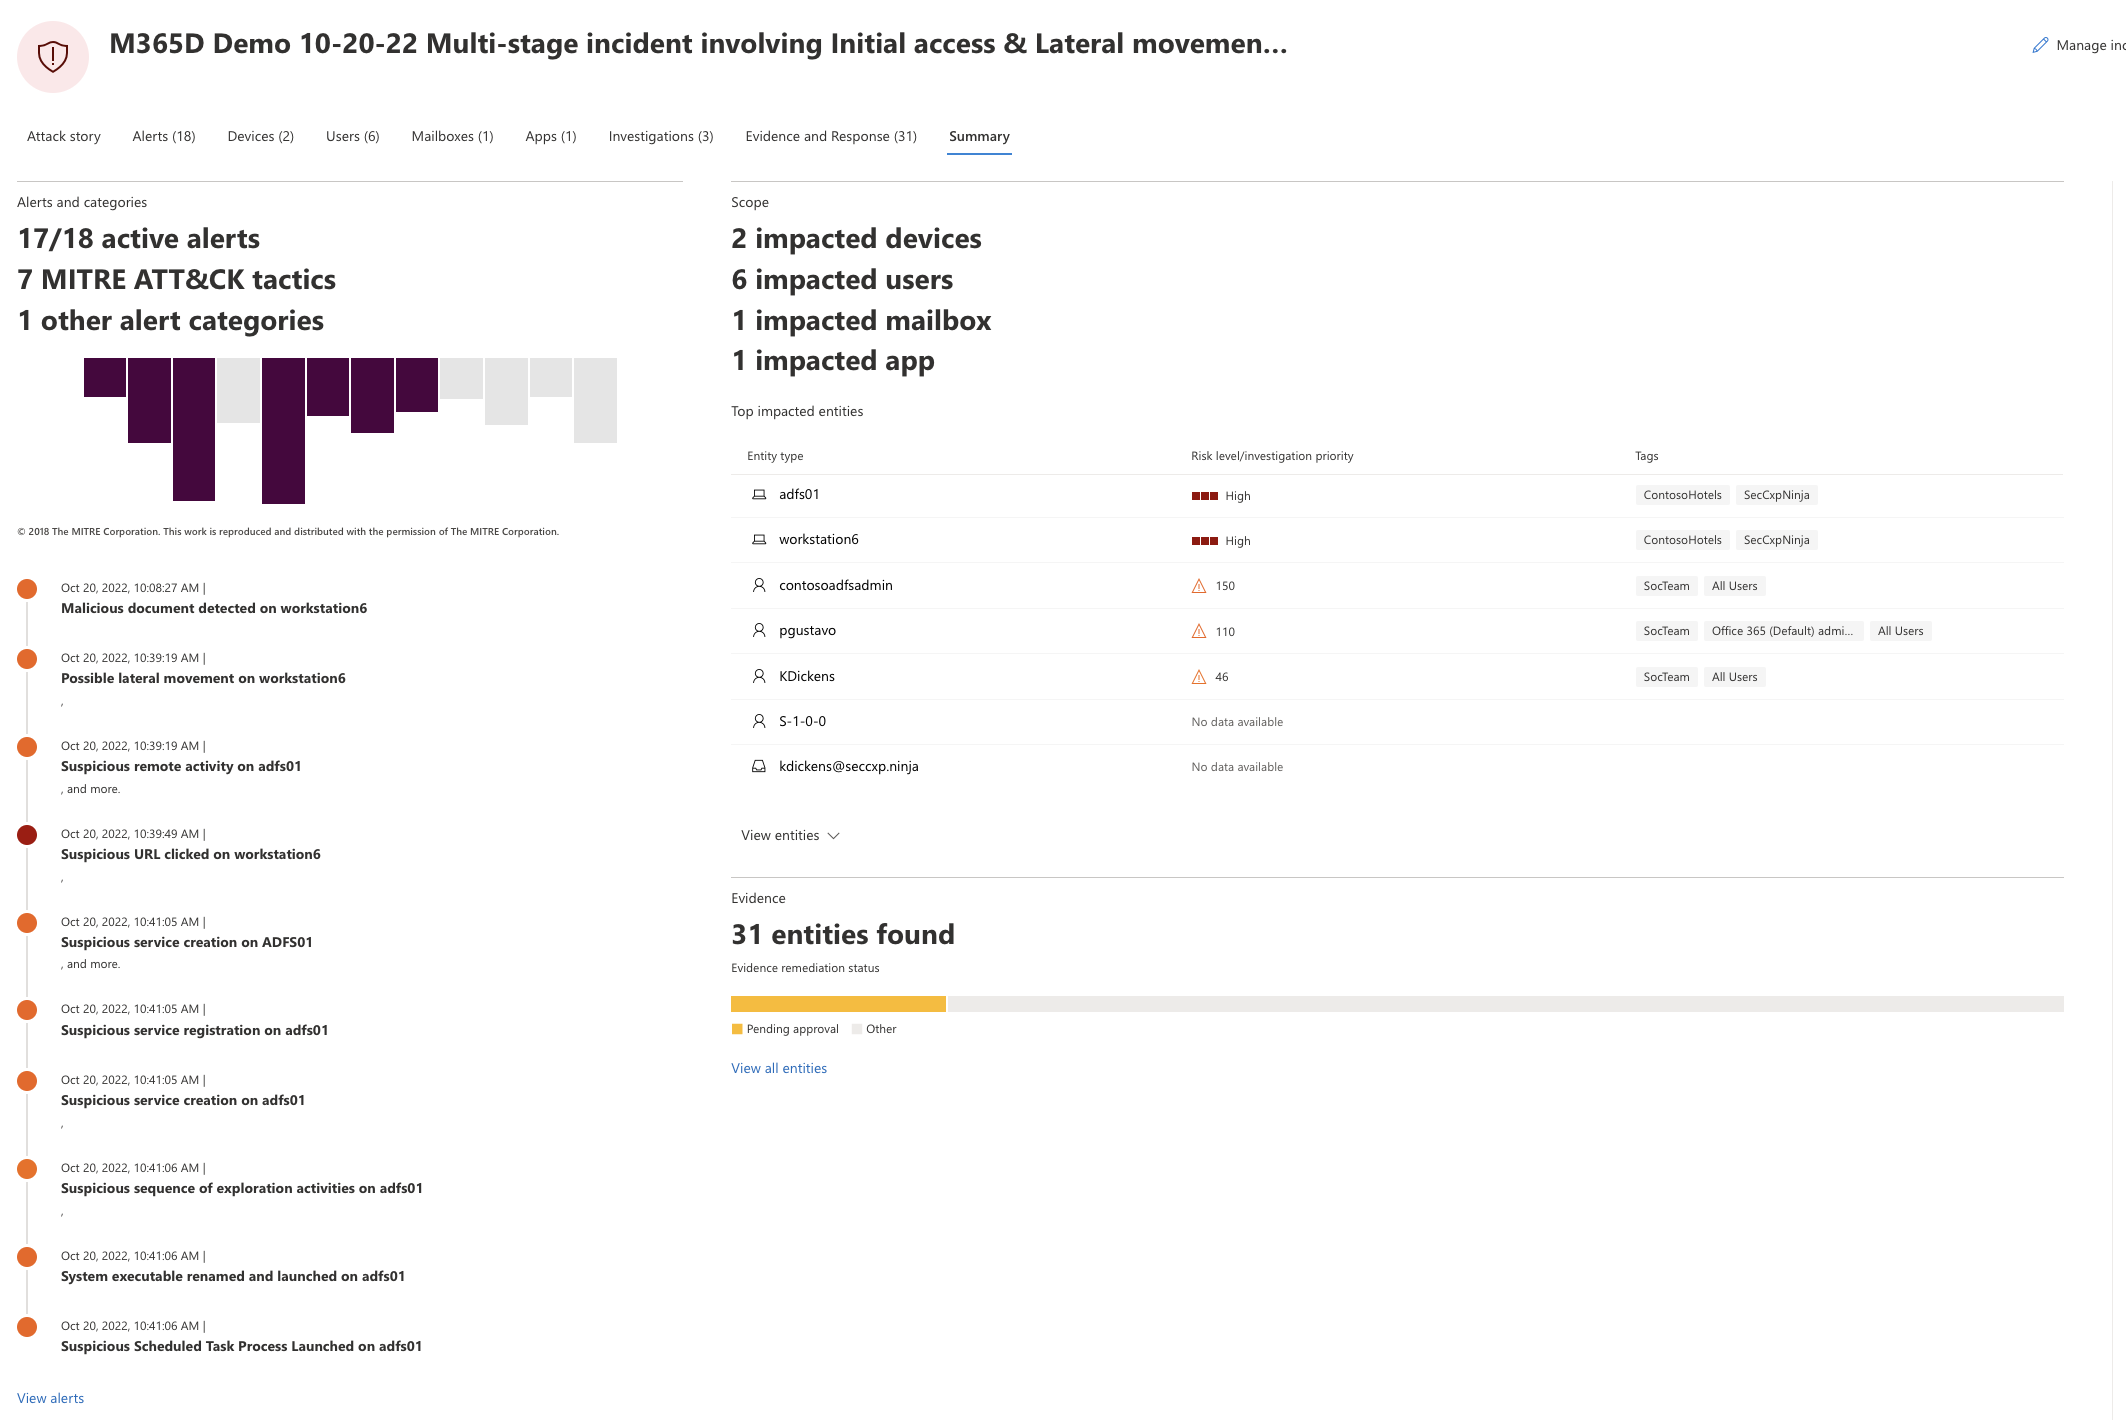The image size is (2126, 1420).
Task: Click the ContosoHotels tag in adfs01 row
Action: (1682, 495)
